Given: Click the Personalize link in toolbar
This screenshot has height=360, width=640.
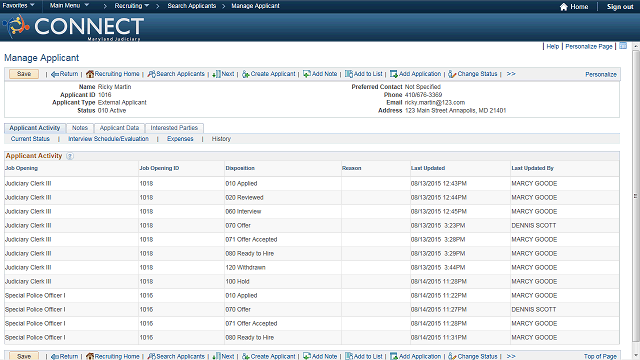Looking at the screenshot, I should (x=601, y=74).
